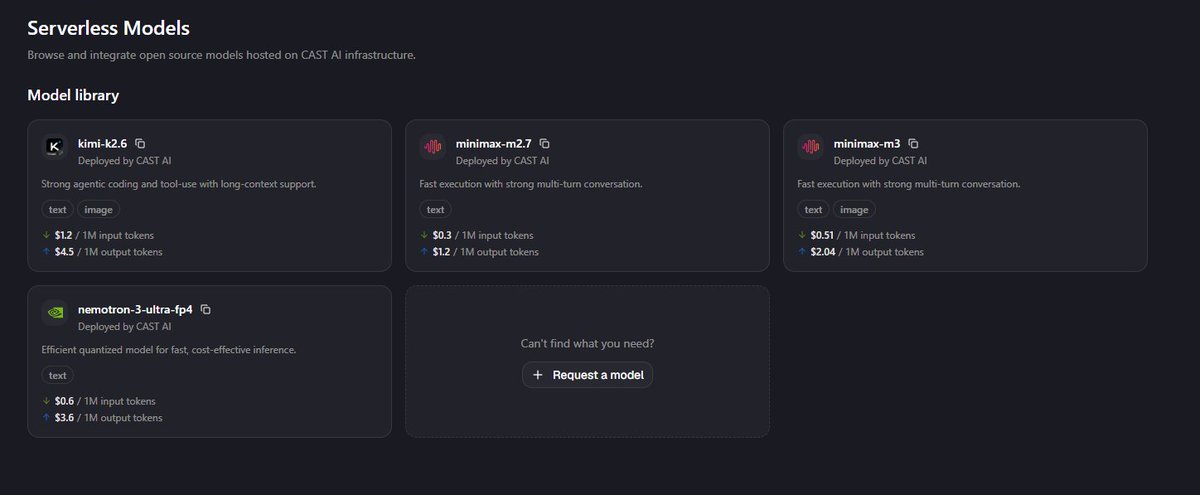
Task: Click the Kimi K logo icon
Action: point(55,147)
